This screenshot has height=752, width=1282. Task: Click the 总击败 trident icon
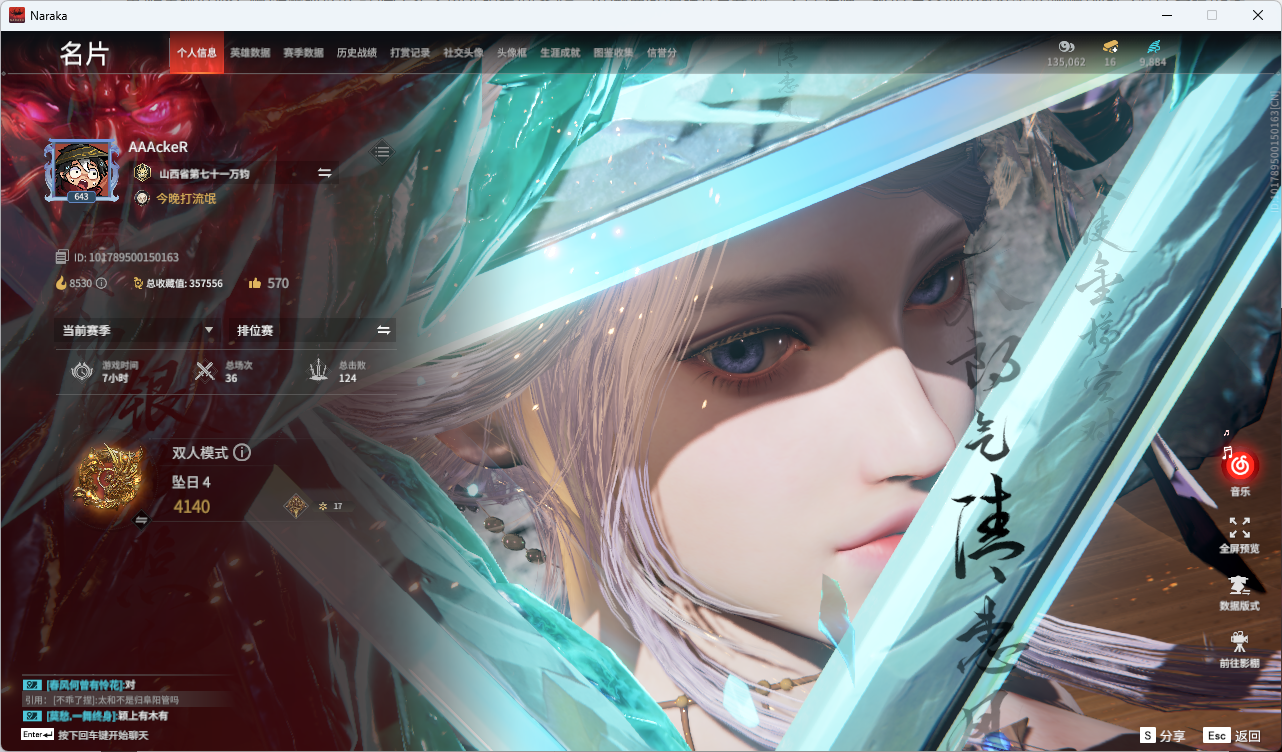[319, 371]
